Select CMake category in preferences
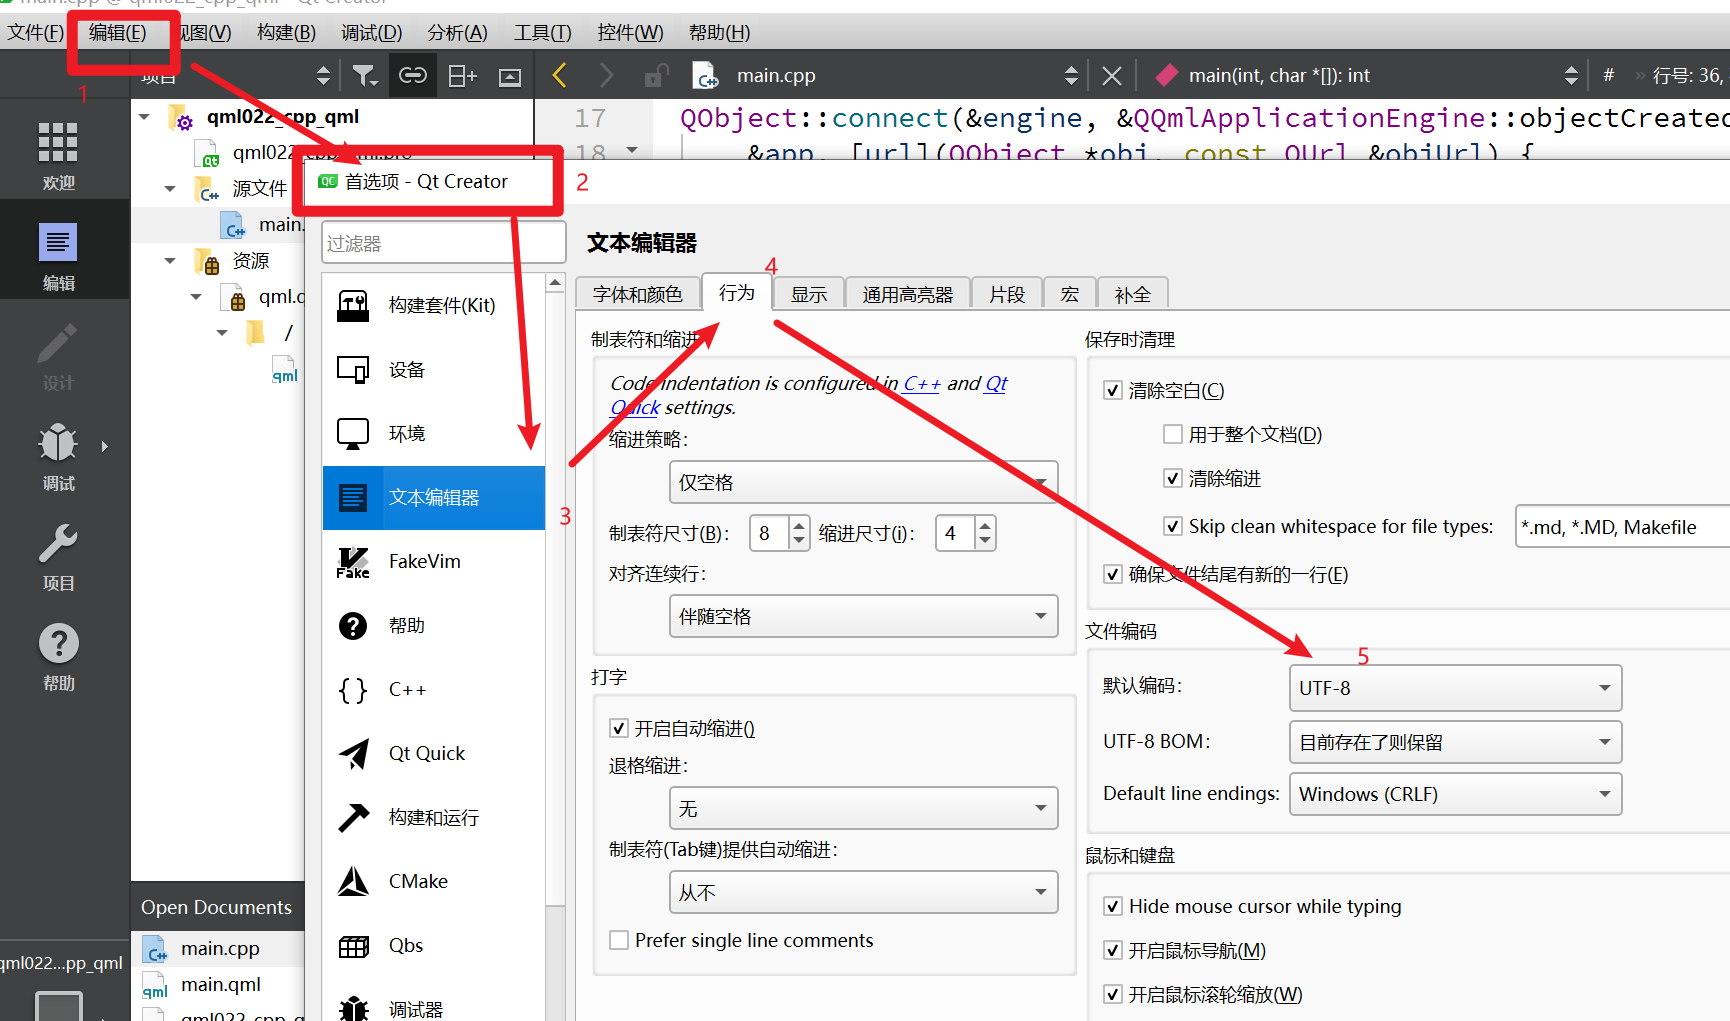The image size is (1730, 1021). [434, 881]
